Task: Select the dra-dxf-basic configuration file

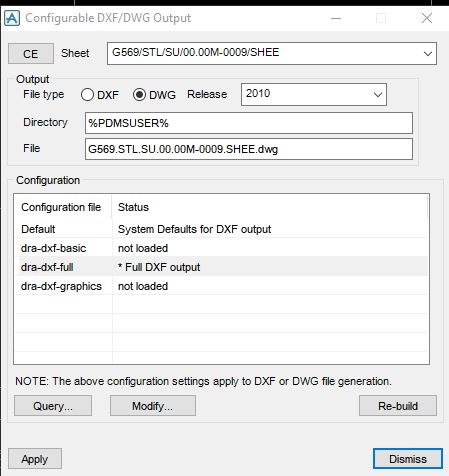Action: [x=53, y=248]
